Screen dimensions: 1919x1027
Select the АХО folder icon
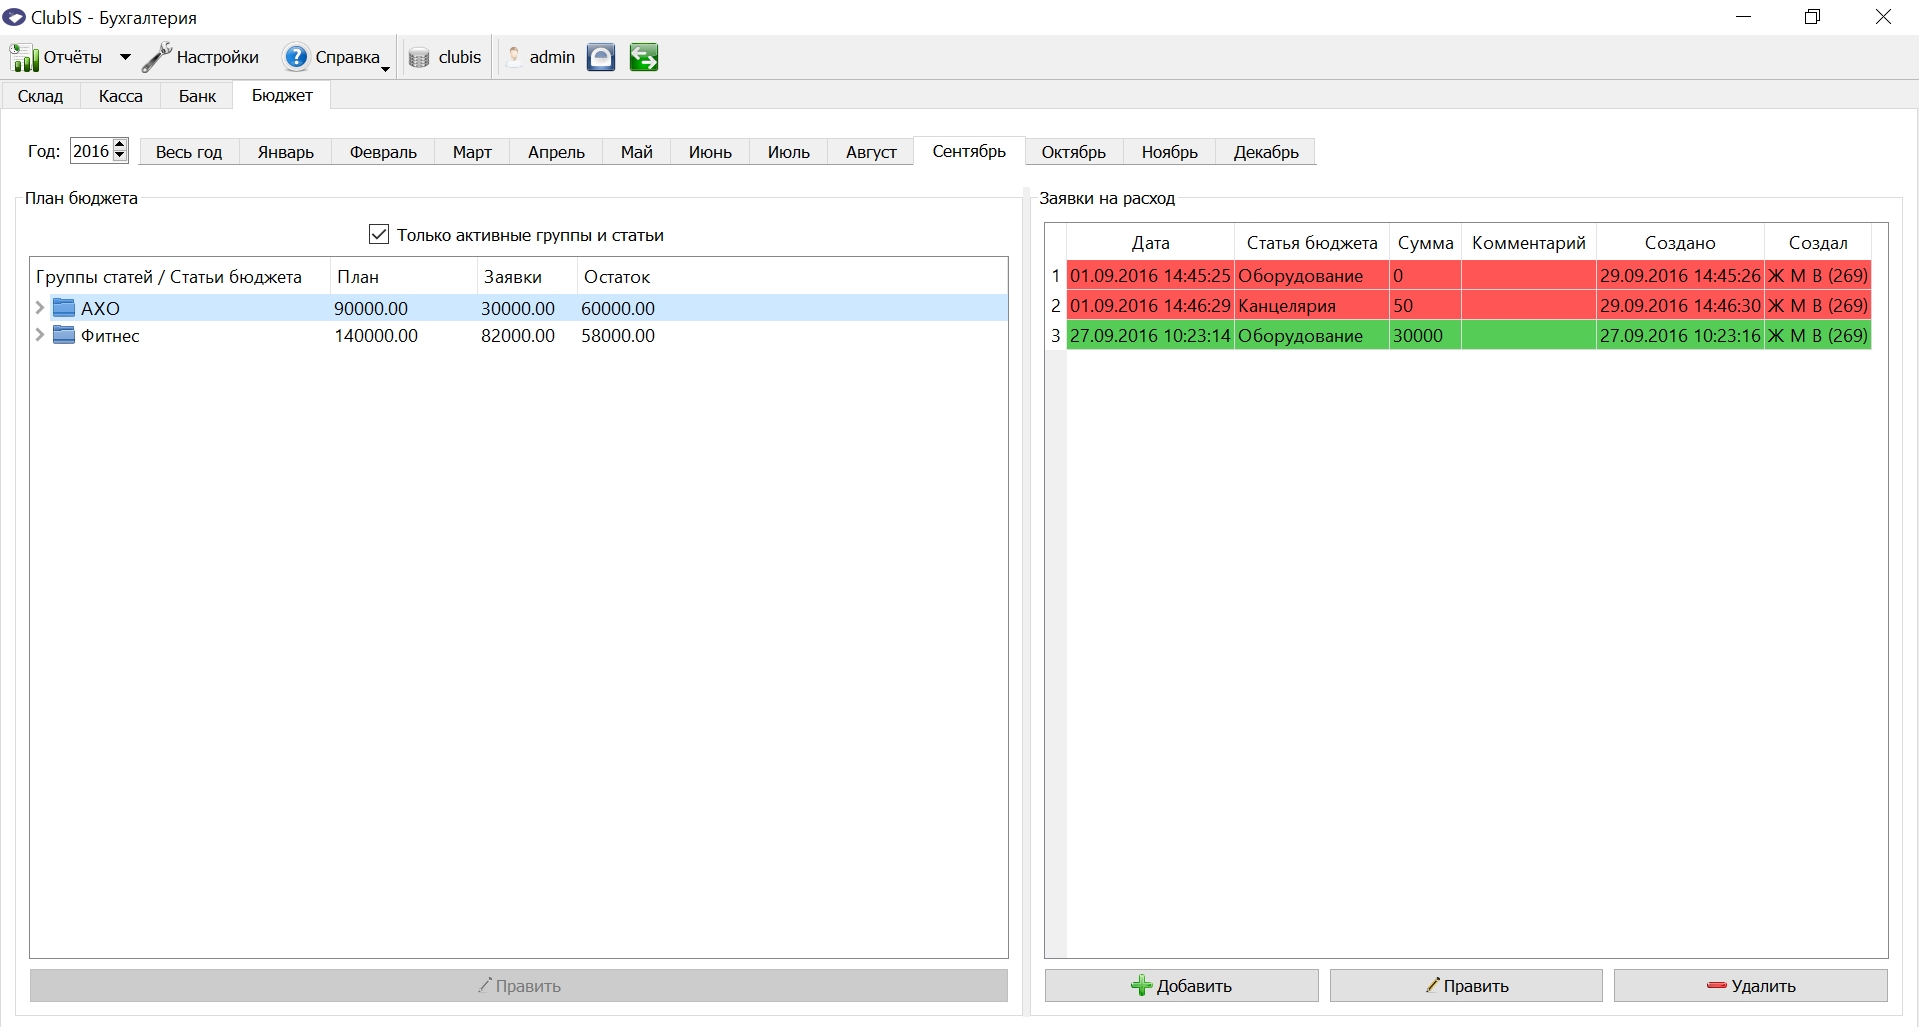tap(64, 308)
